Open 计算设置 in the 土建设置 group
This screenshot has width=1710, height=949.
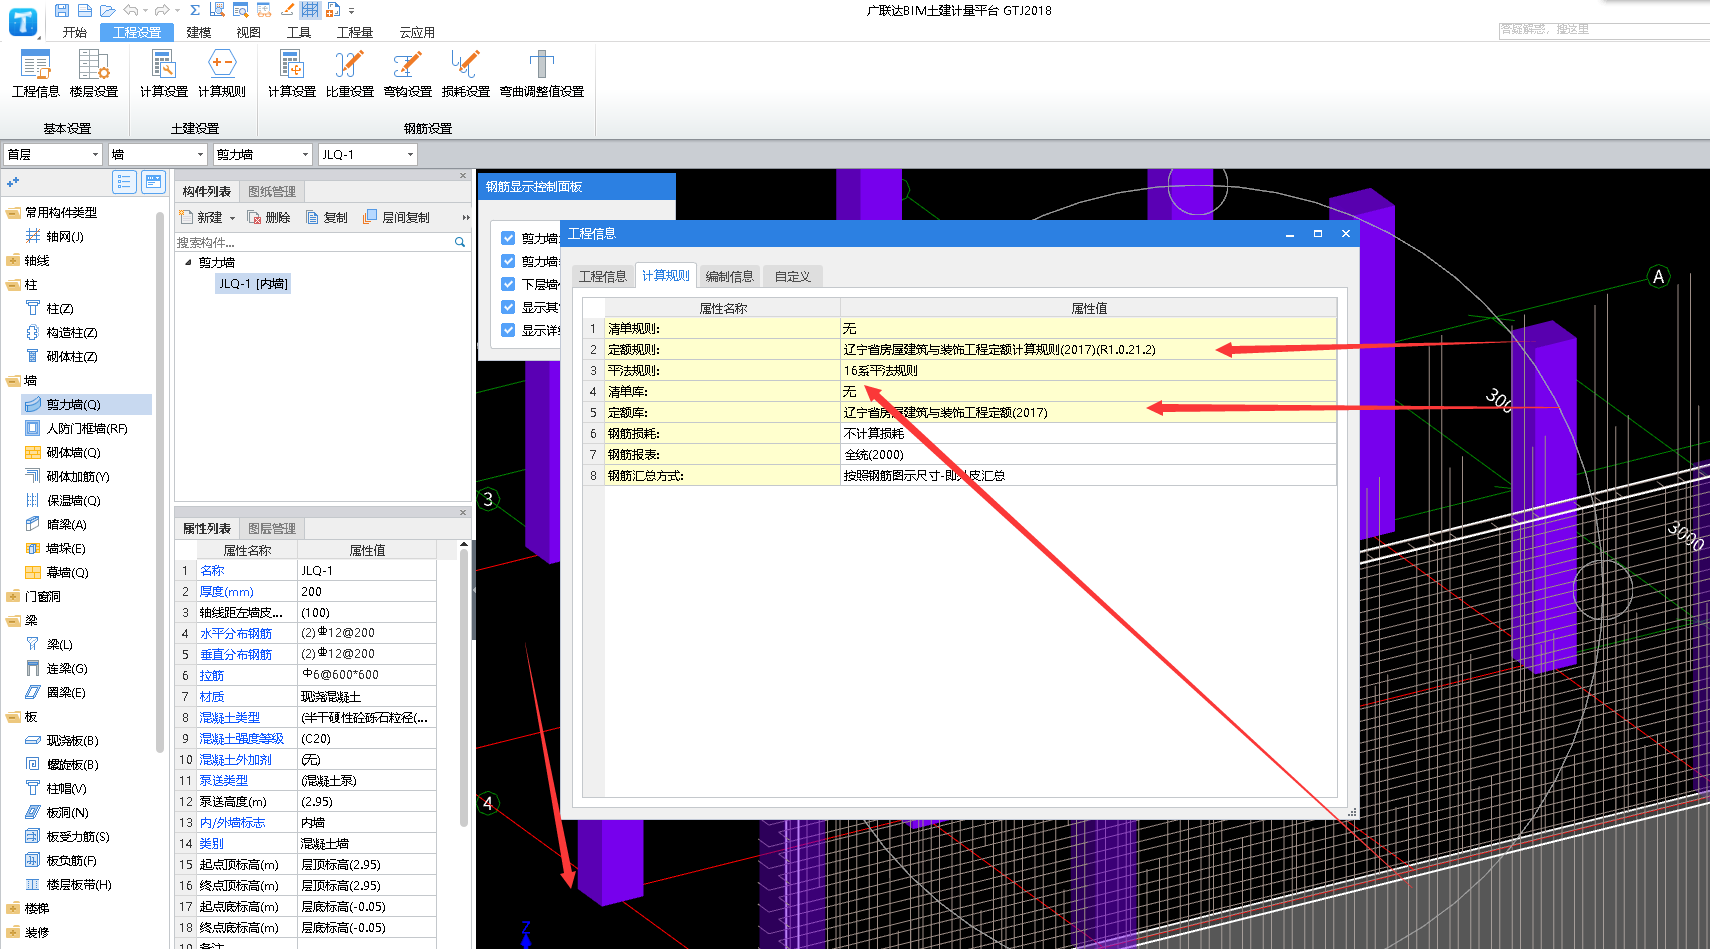click(x=164, y=74)
